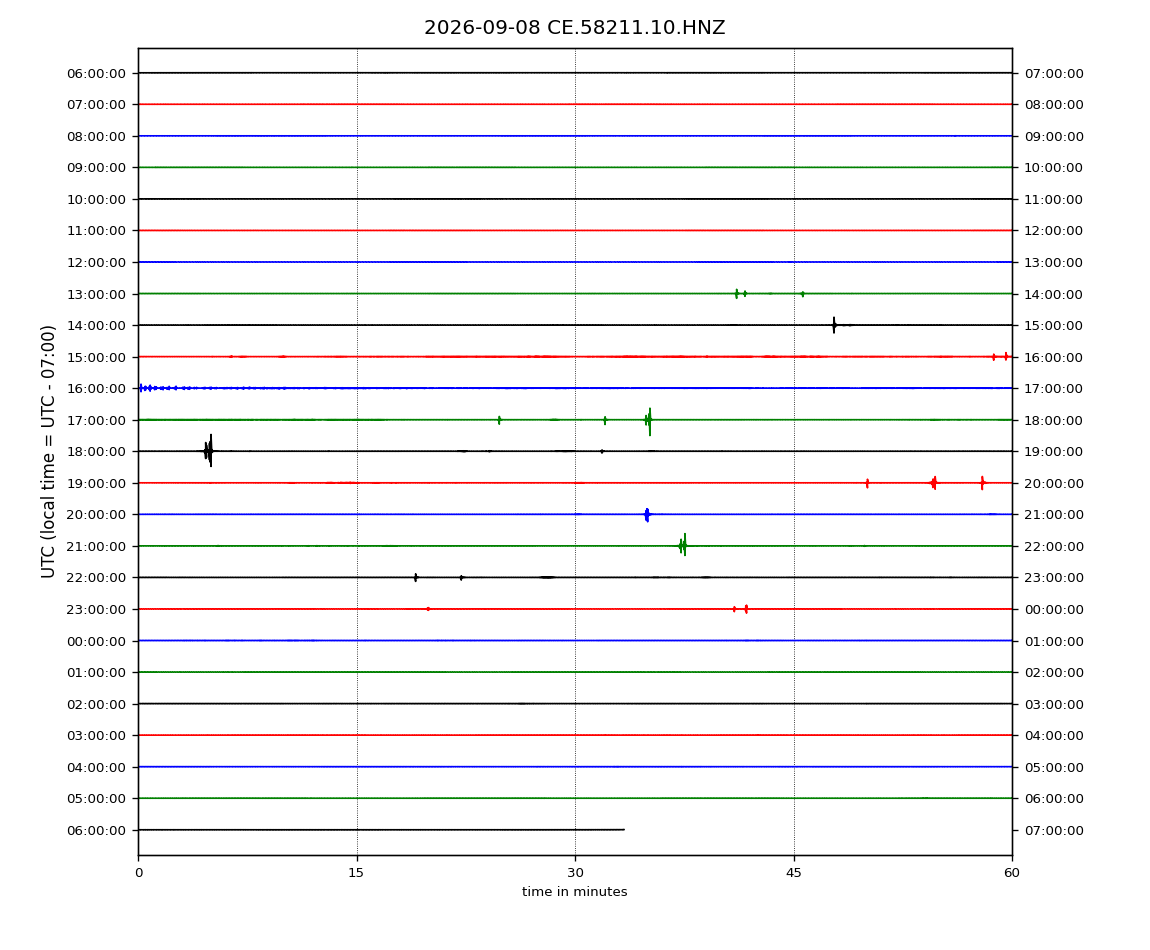The width and height of the screenshot is (1150, 950).
Task: Click the 03:00:00 left axis label
Action: click(96, 736)
